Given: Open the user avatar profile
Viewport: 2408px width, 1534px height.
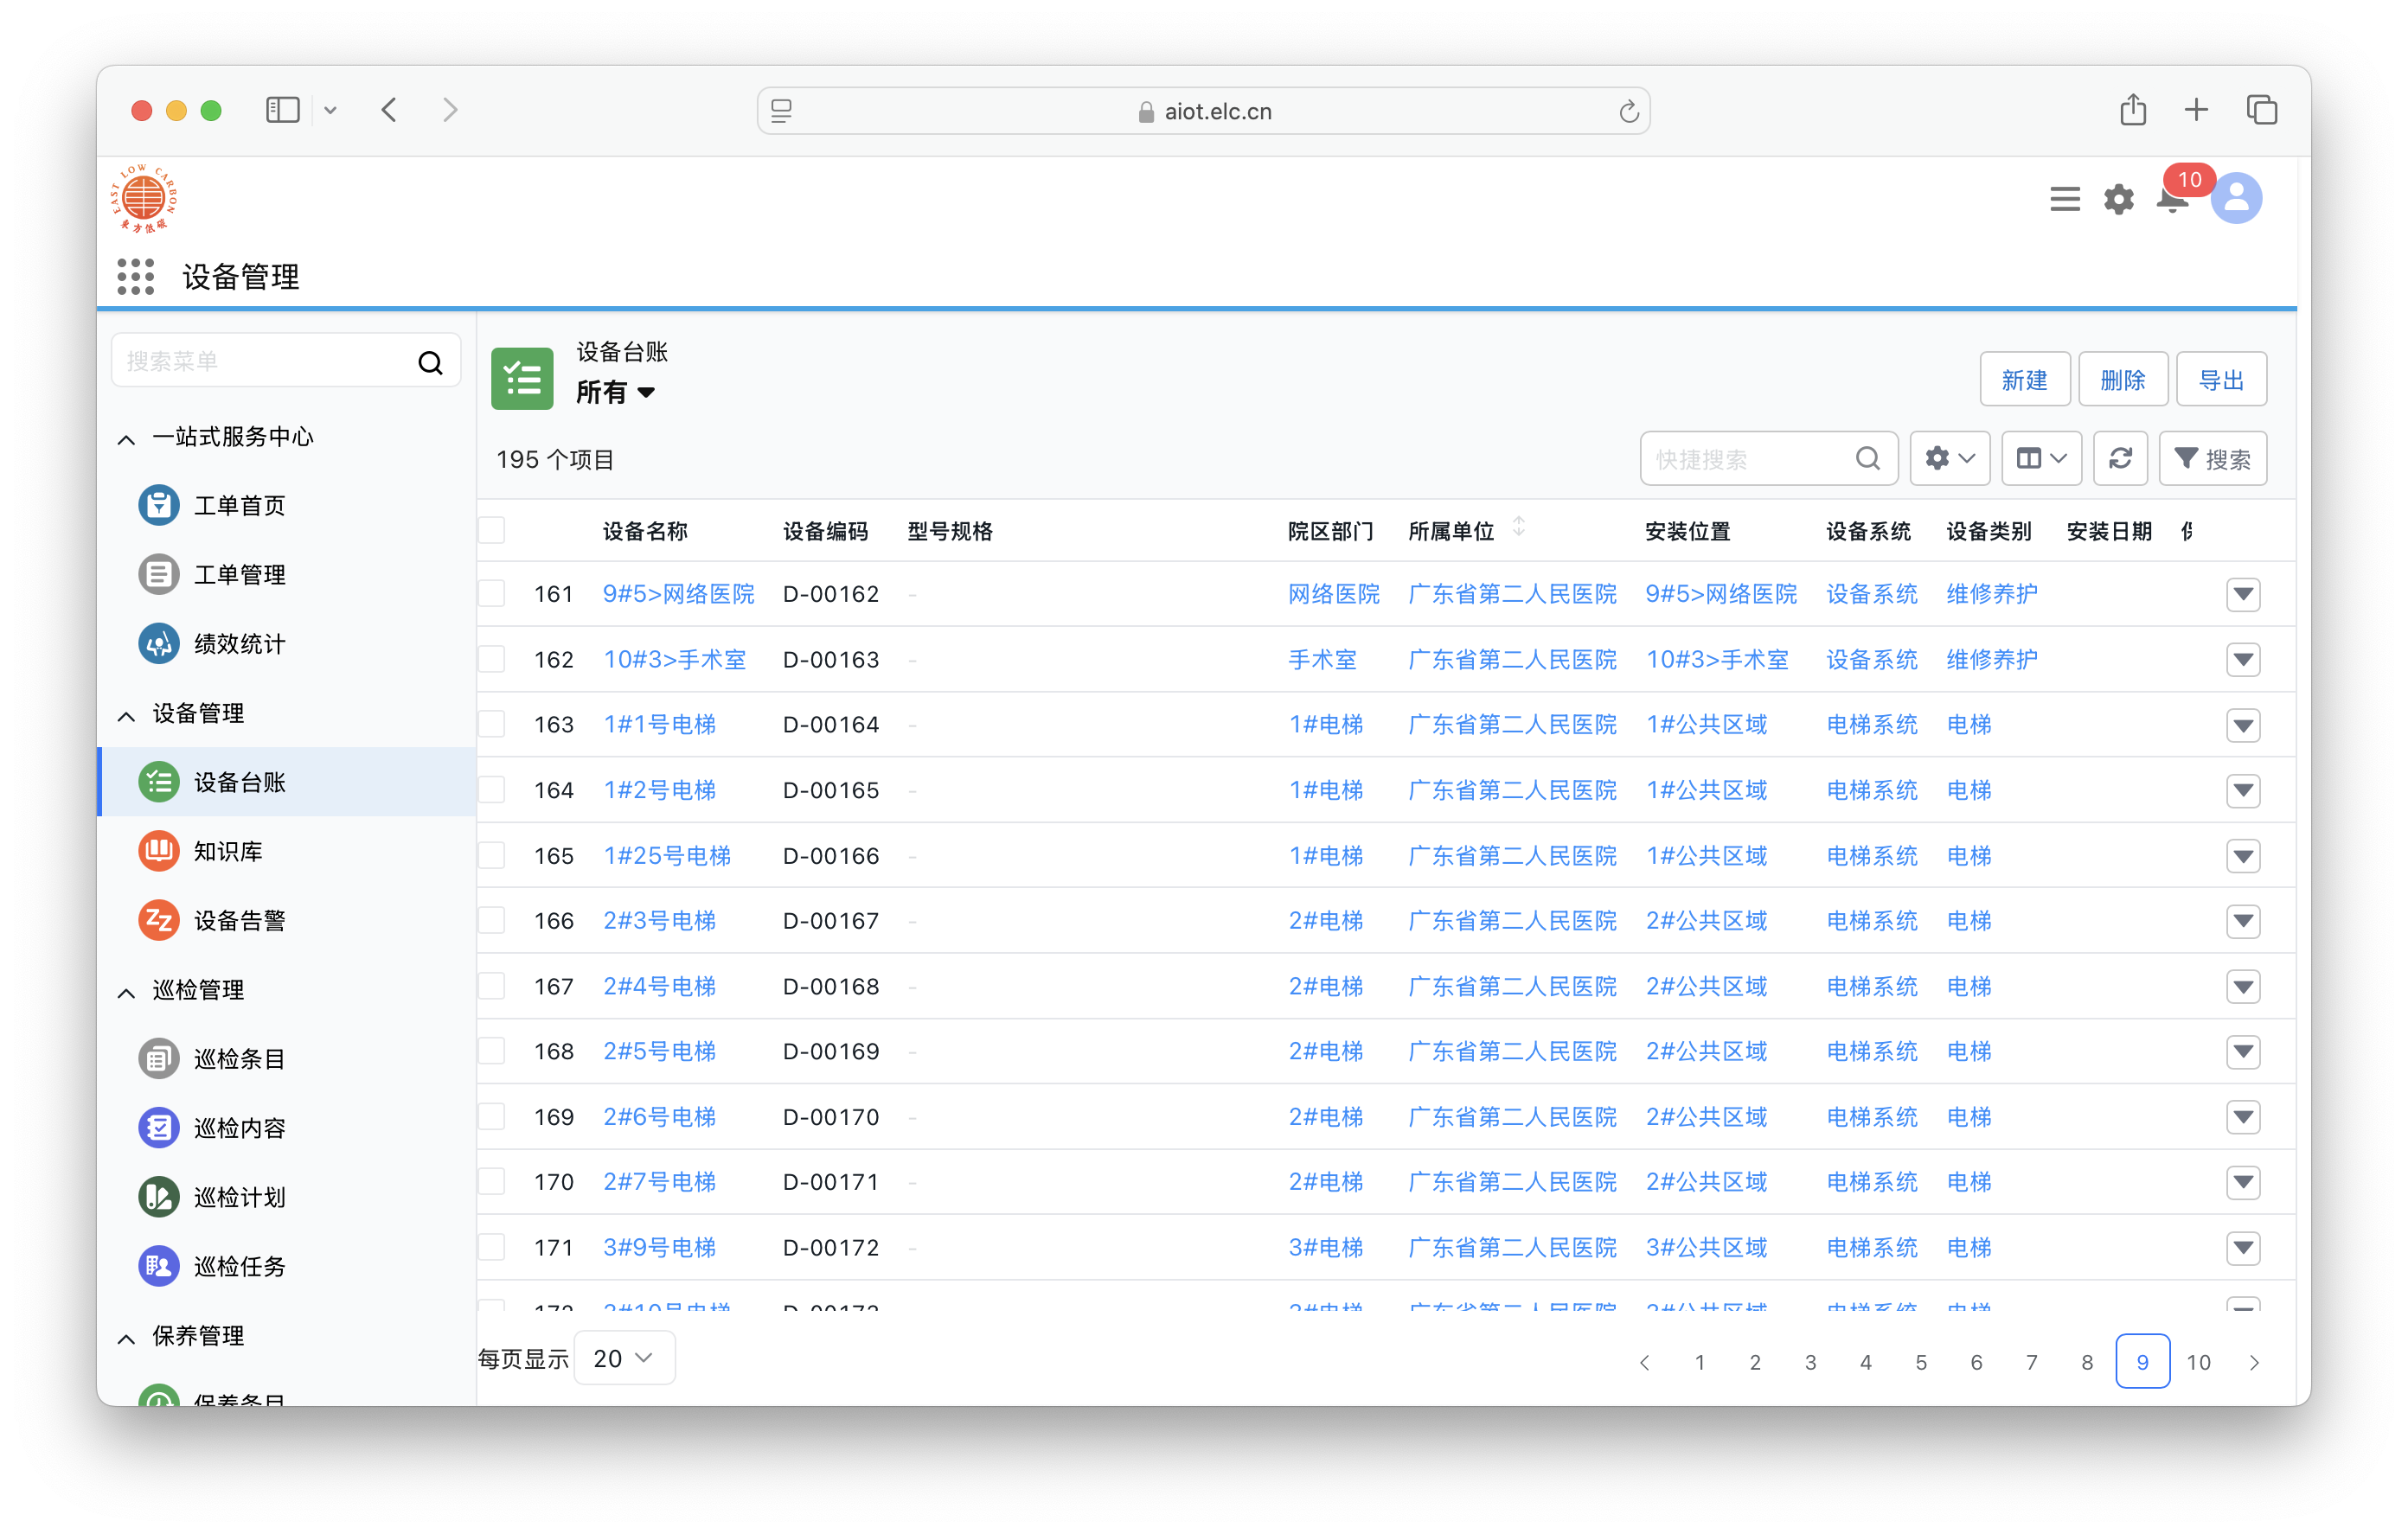Looking at the screenshot, I should pyautogui.click(x=2236, y=198).
